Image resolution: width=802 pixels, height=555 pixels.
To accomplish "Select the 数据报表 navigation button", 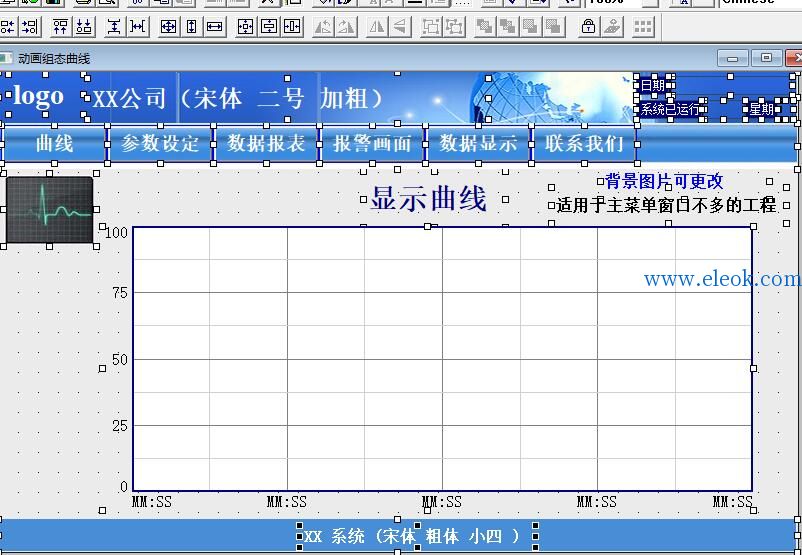I will pos(266,144).
